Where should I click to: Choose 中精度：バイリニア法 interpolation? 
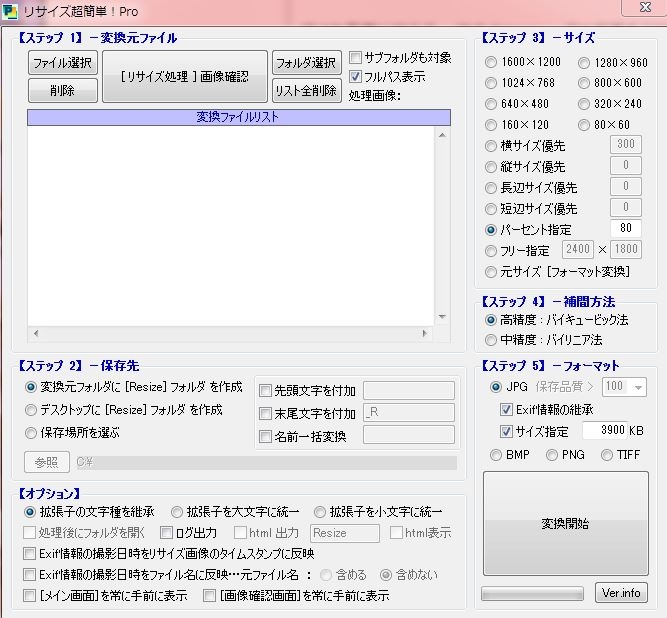[491, 340]
